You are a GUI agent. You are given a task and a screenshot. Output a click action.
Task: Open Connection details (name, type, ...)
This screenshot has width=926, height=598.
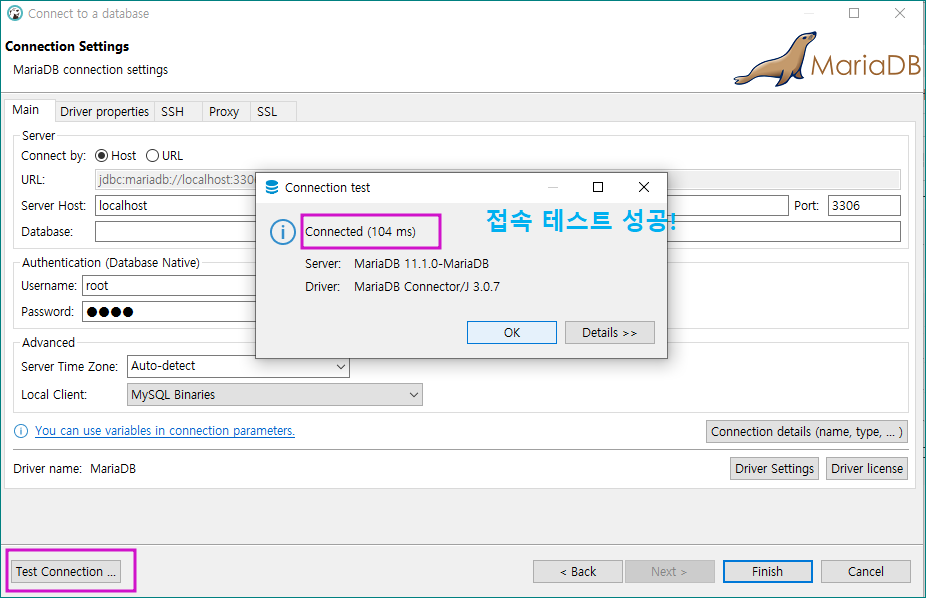coord(807,432)
